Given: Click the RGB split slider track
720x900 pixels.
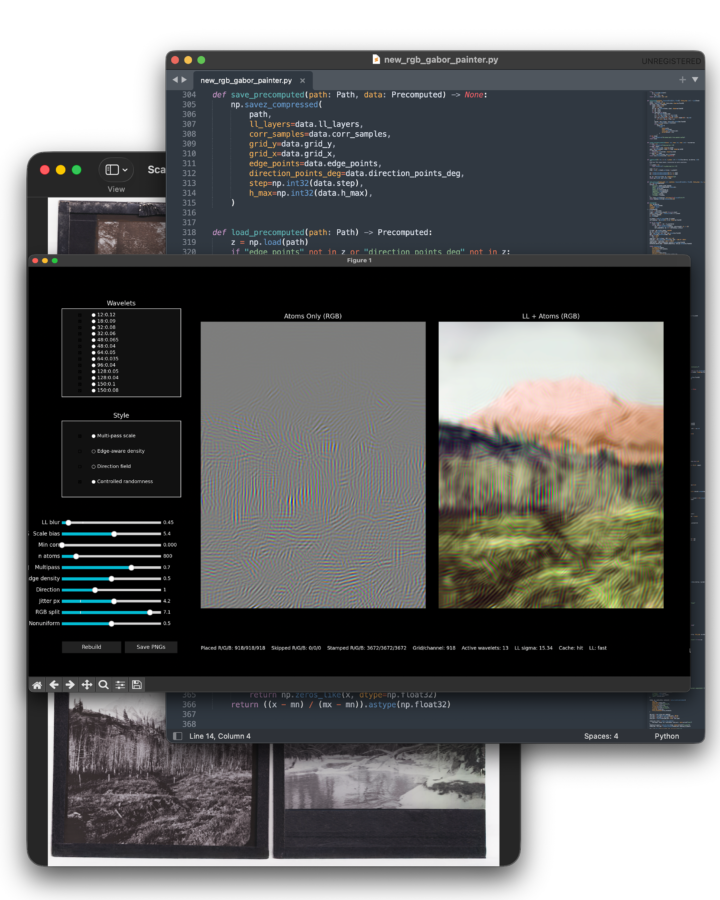Looking at the screenshot, I should coord(111,612).
